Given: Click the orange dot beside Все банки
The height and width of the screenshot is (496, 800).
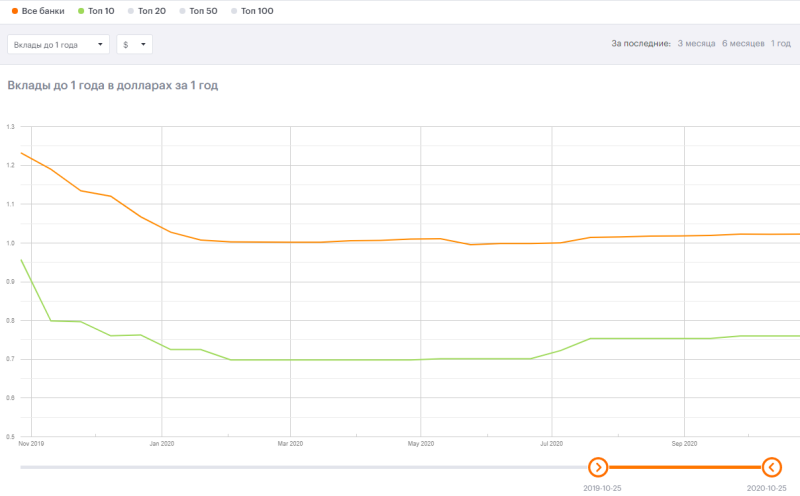Looking at the screenshot, I should [15, 11].
